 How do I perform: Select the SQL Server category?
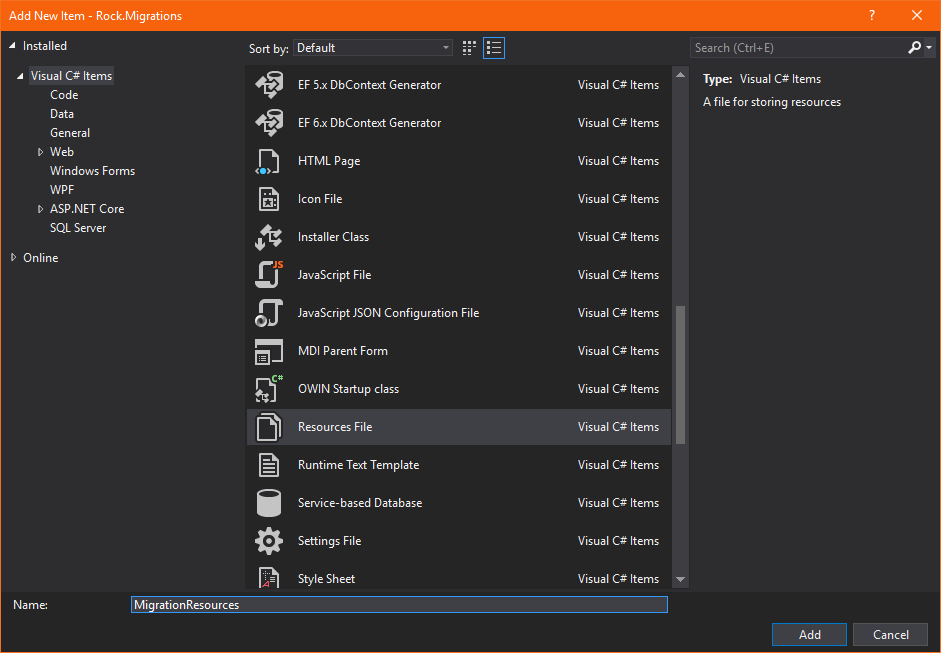78,228
